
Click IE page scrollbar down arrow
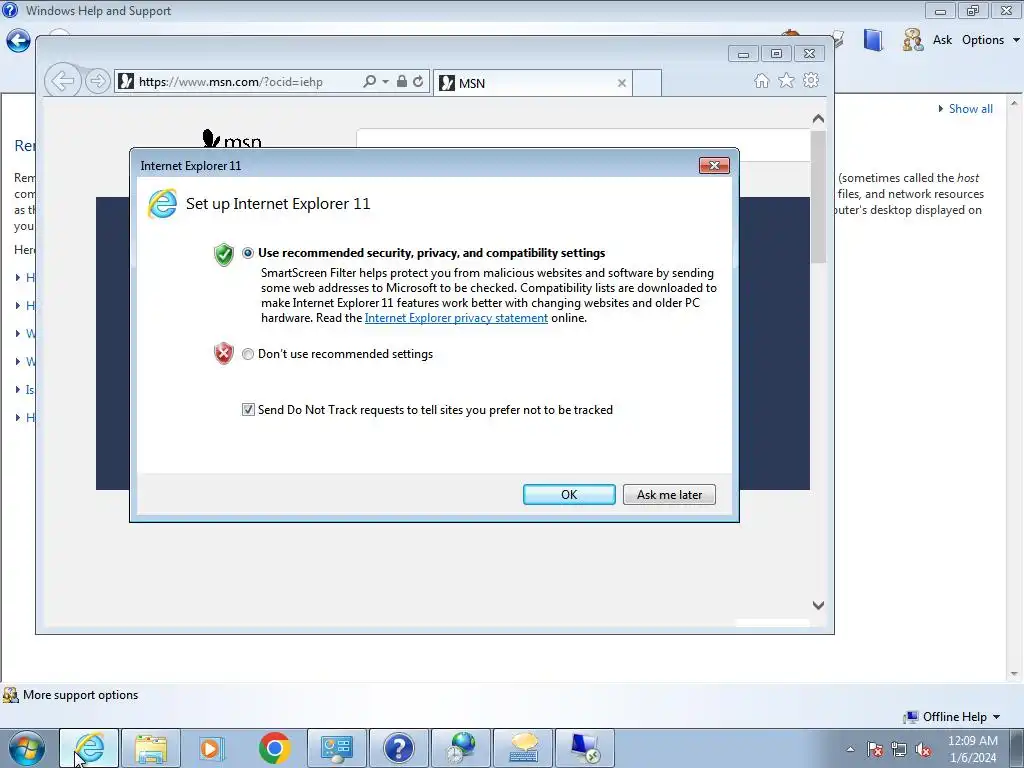(818, 605)
